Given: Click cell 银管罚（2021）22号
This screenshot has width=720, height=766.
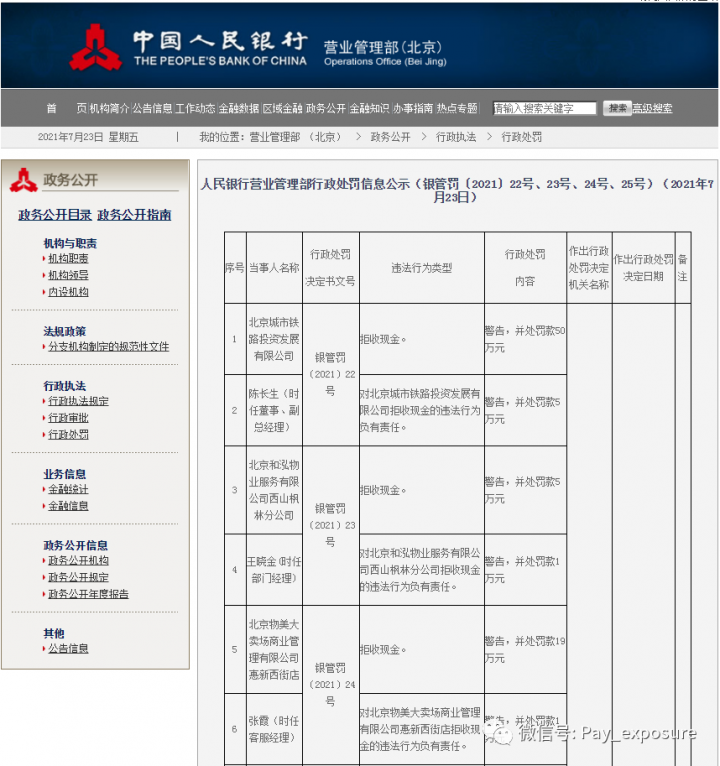Looking at the screenshot, I should point(331,374).
